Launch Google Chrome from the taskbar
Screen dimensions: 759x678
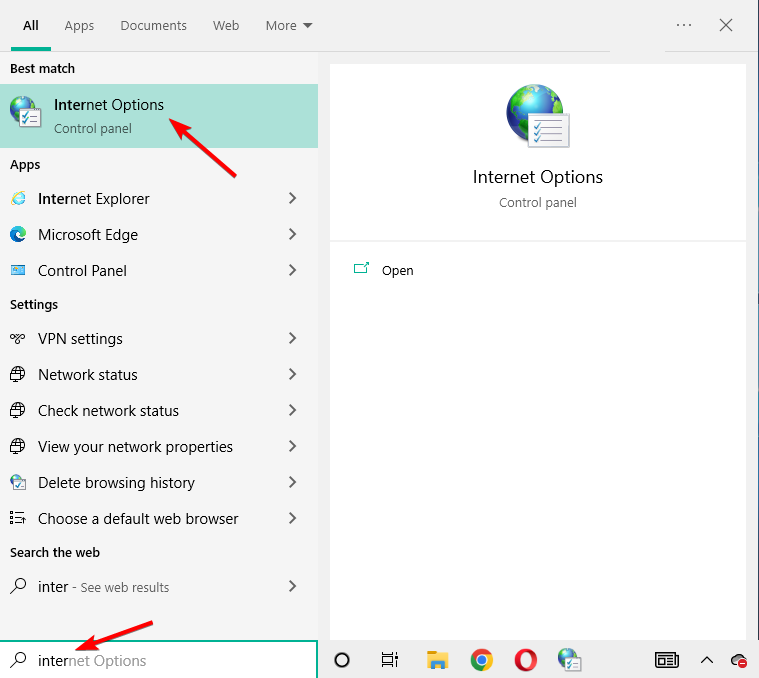(482, 660)
